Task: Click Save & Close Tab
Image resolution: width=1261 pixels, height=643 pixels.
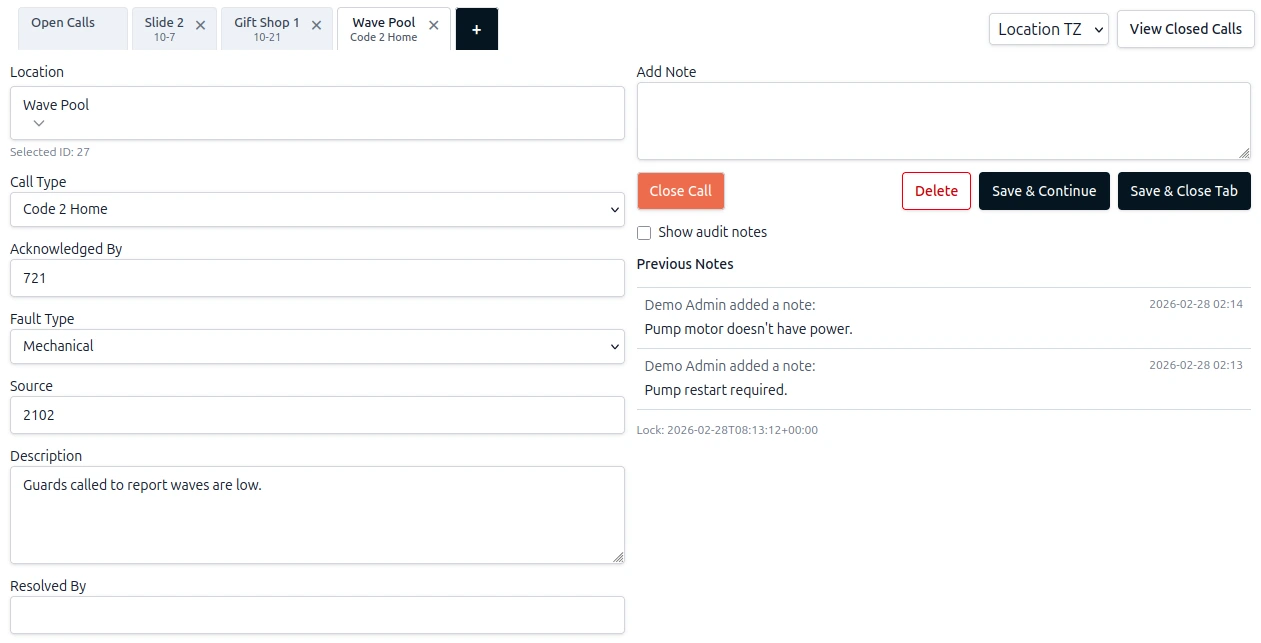Action: [x=1183, y=191]
